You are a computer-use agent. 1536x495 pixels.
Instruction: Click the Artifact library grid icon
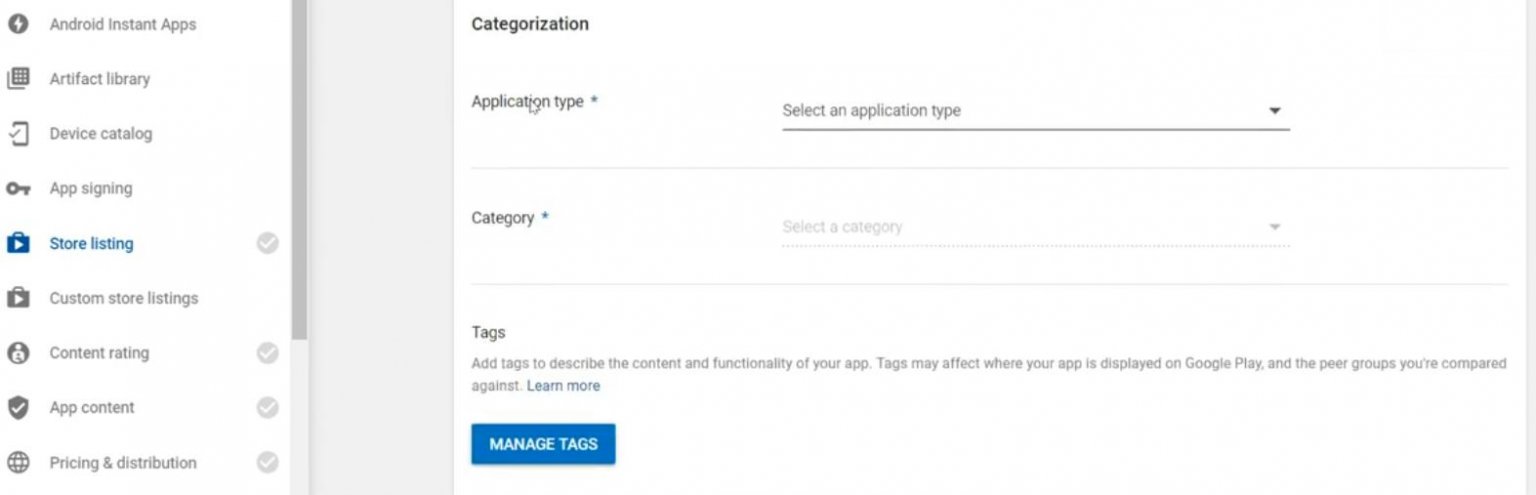pos(17,78)
